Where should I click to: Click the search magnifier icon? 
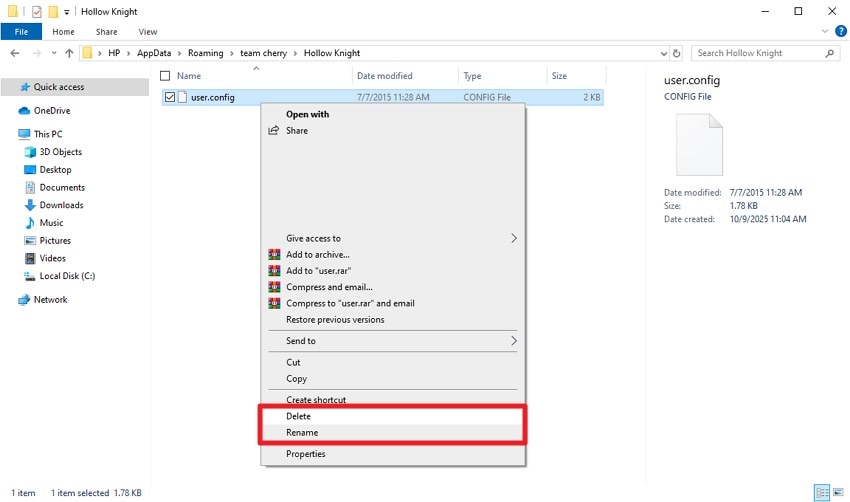[829, 53]
